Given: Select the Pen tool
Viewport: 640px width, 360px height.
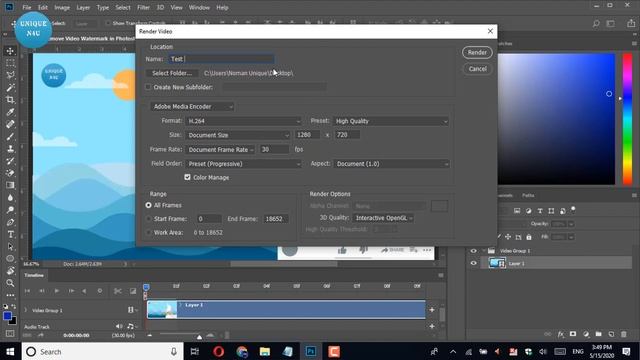Looking at the screenshot, I should [x=10, y=222].
